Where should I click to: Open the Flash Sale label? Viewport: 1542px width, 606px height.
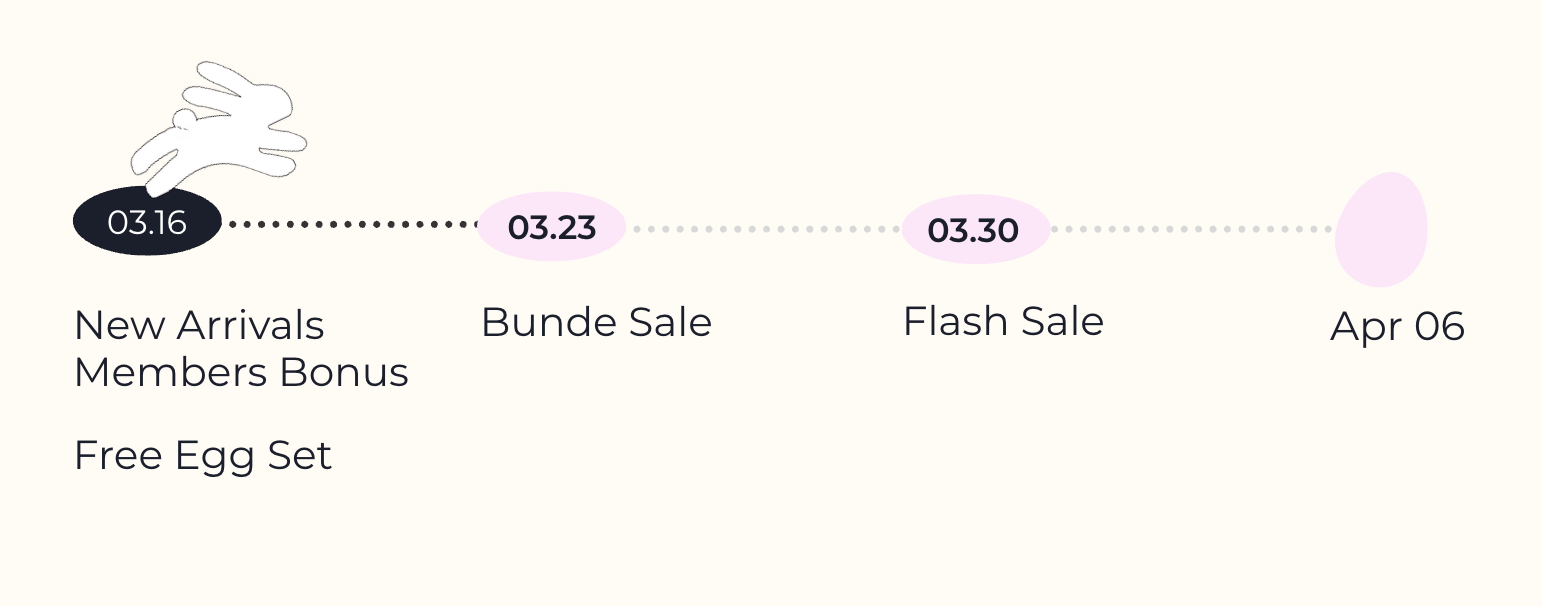click(1003, 322)
